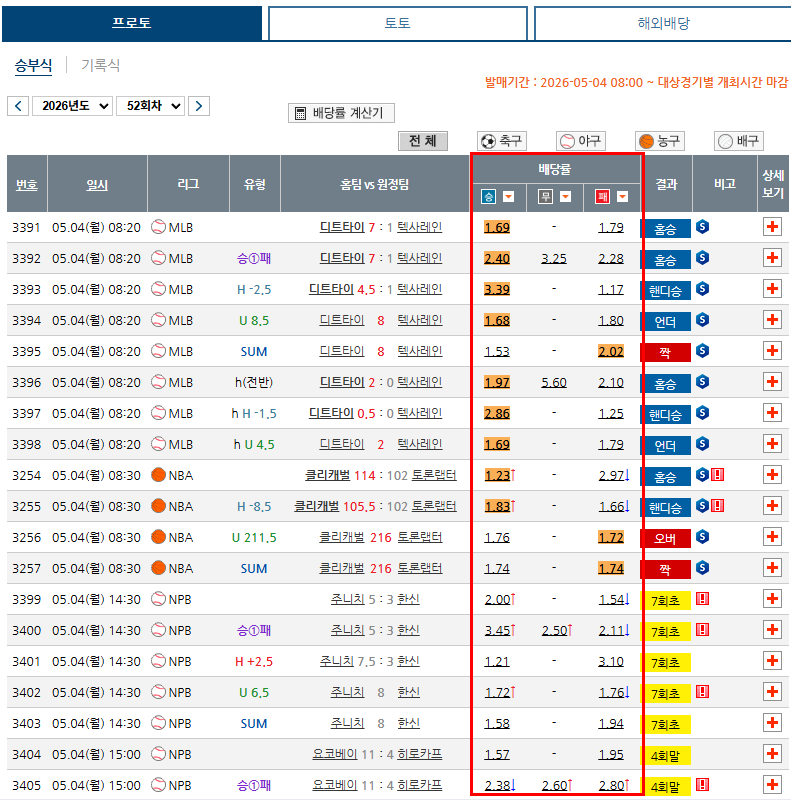Click the S badge on row 3391
Screen dimensions: 791x800
[703, 227]
